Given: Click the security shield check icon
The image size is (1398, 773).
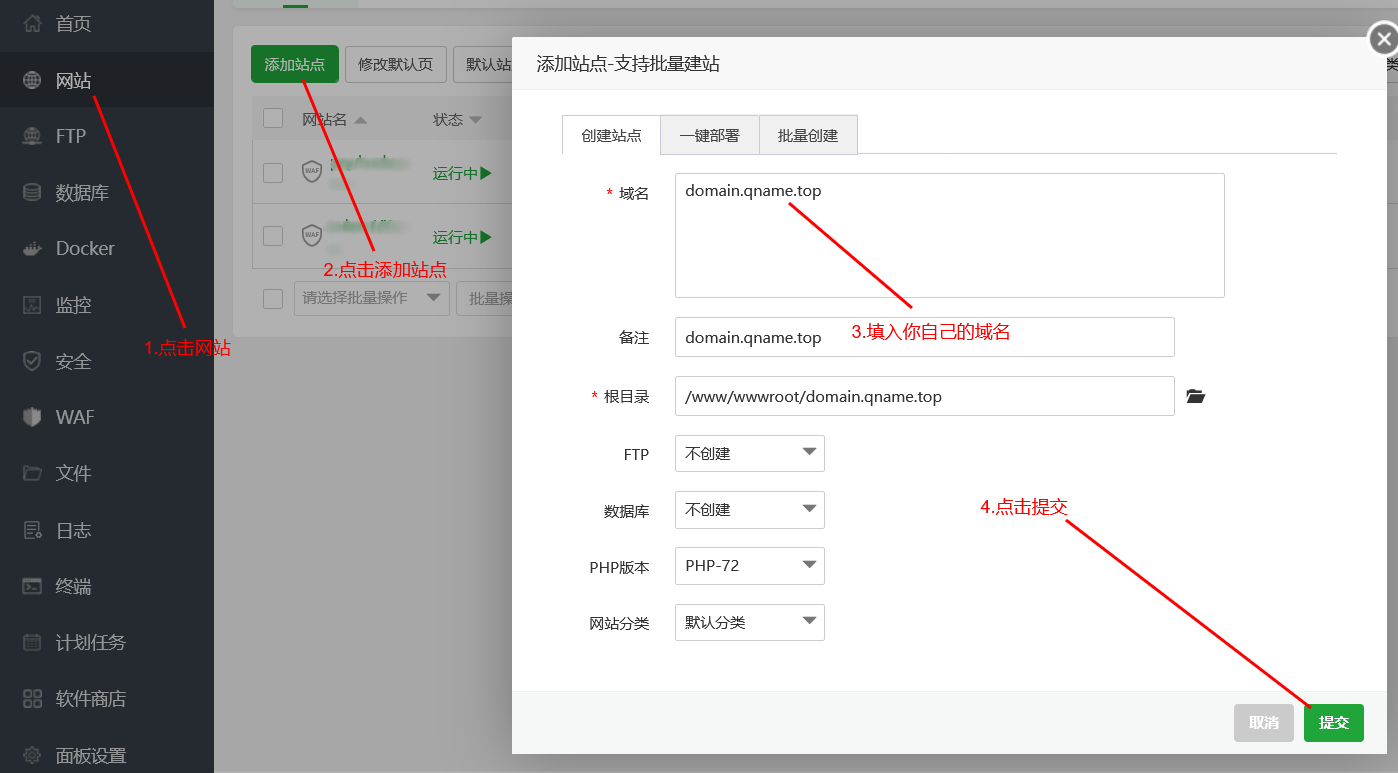Looking at the screenshot, I should pos(32,361).
